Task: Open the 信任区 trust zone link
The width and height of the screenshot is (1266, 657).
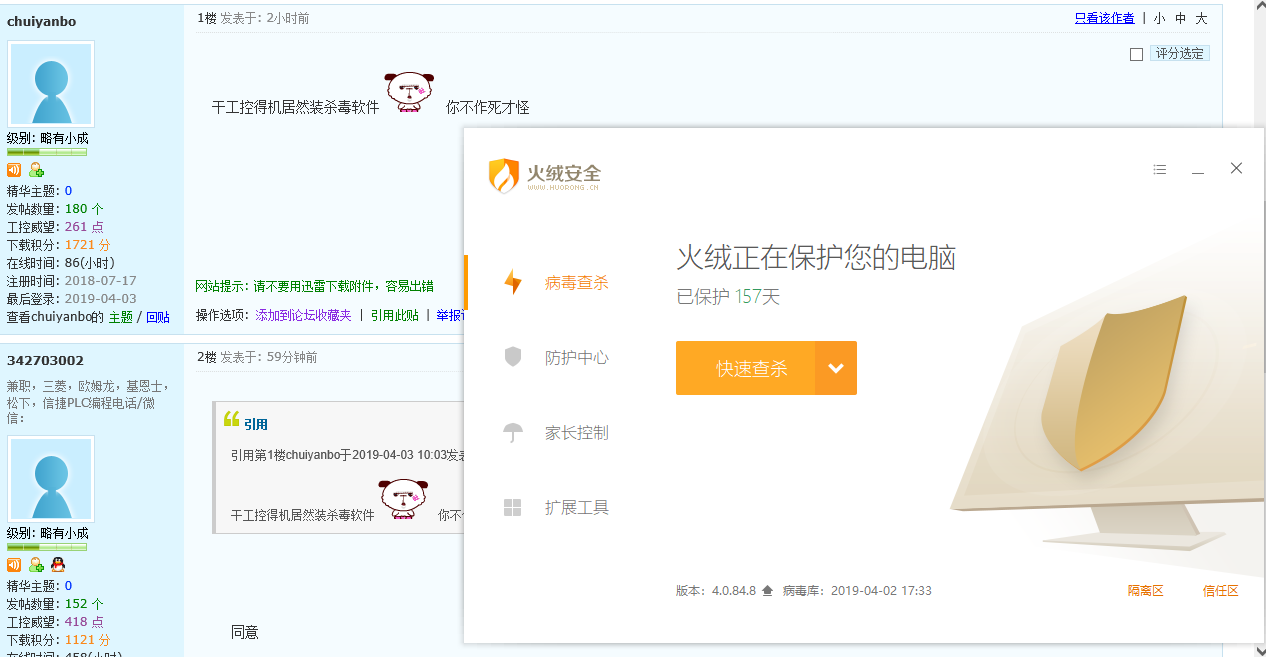Action: 1220,591
